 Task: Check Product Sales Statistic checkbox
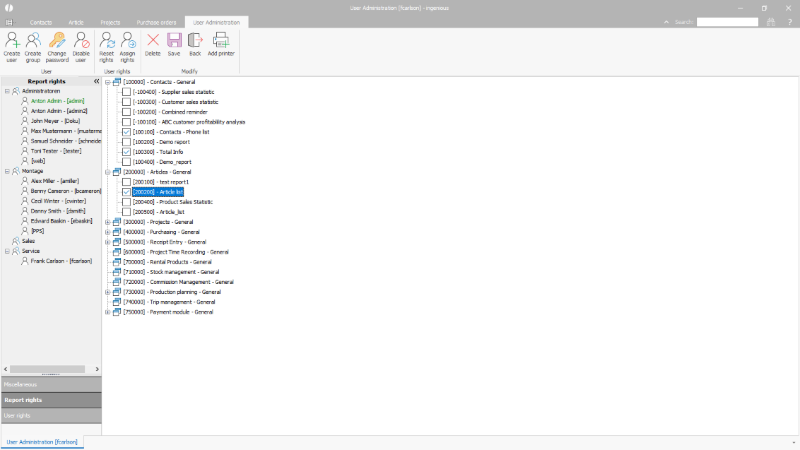coord(127,202)
